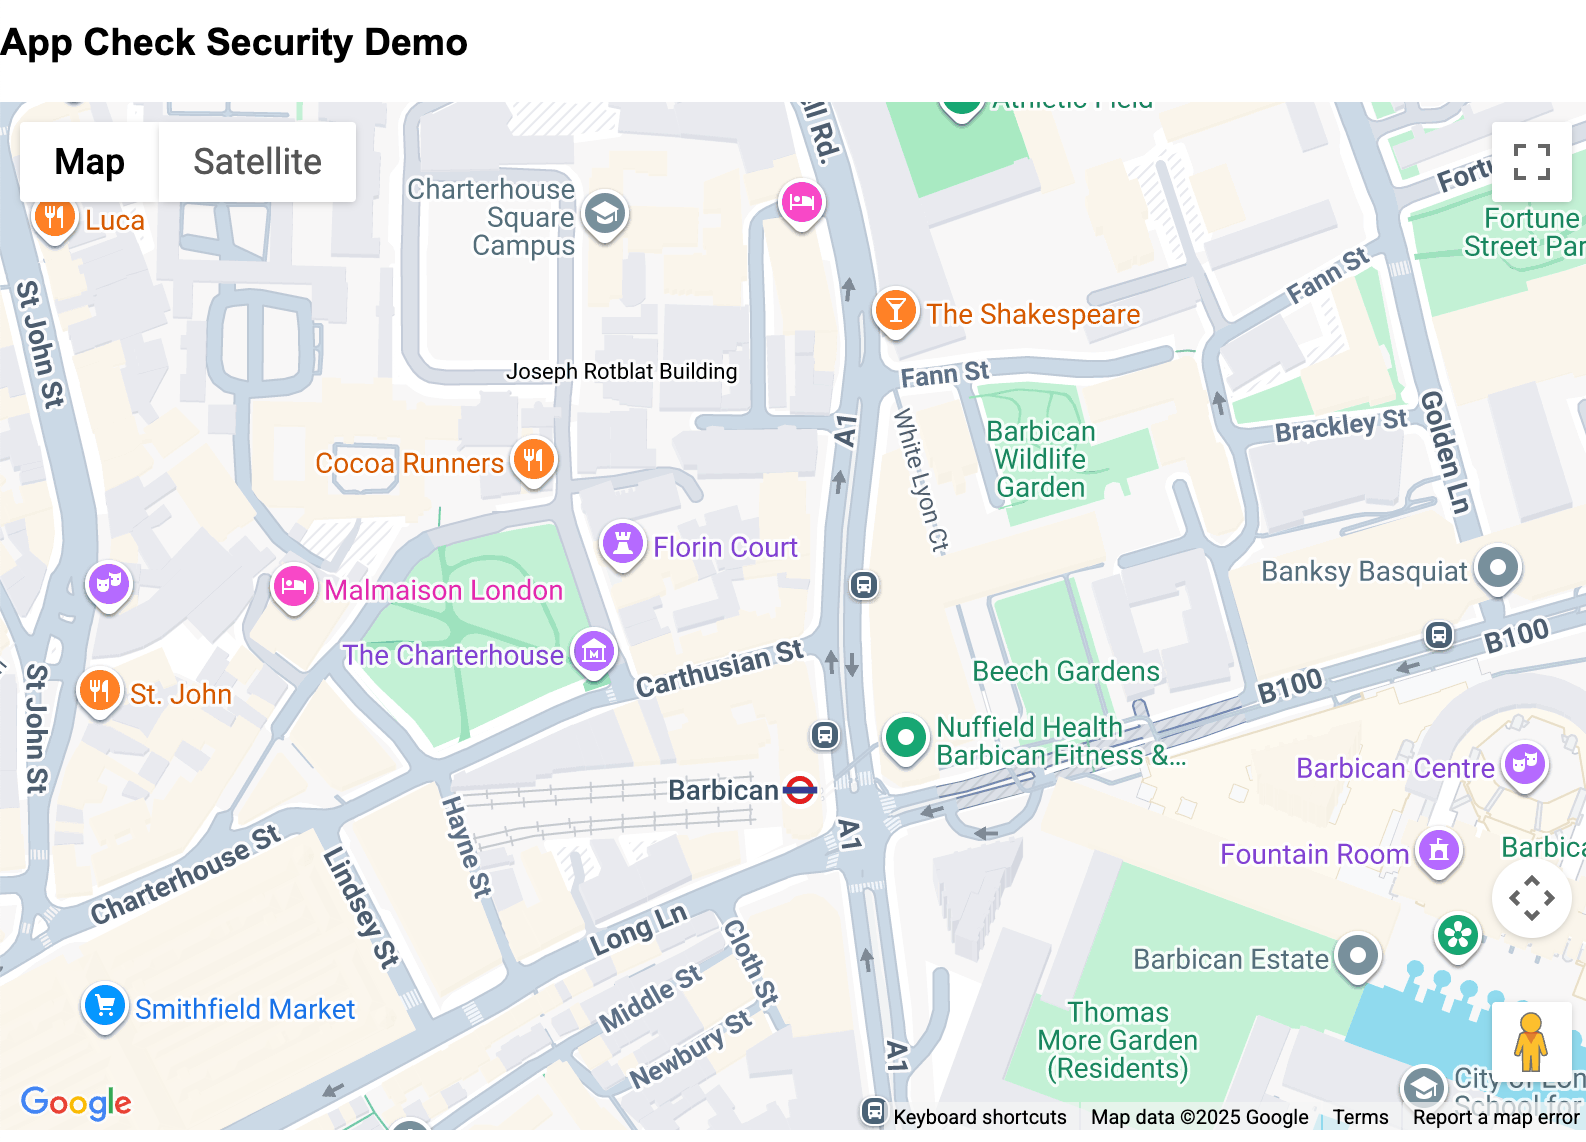Open the Charterhouse Square Campus university marker

pos(604,213)
